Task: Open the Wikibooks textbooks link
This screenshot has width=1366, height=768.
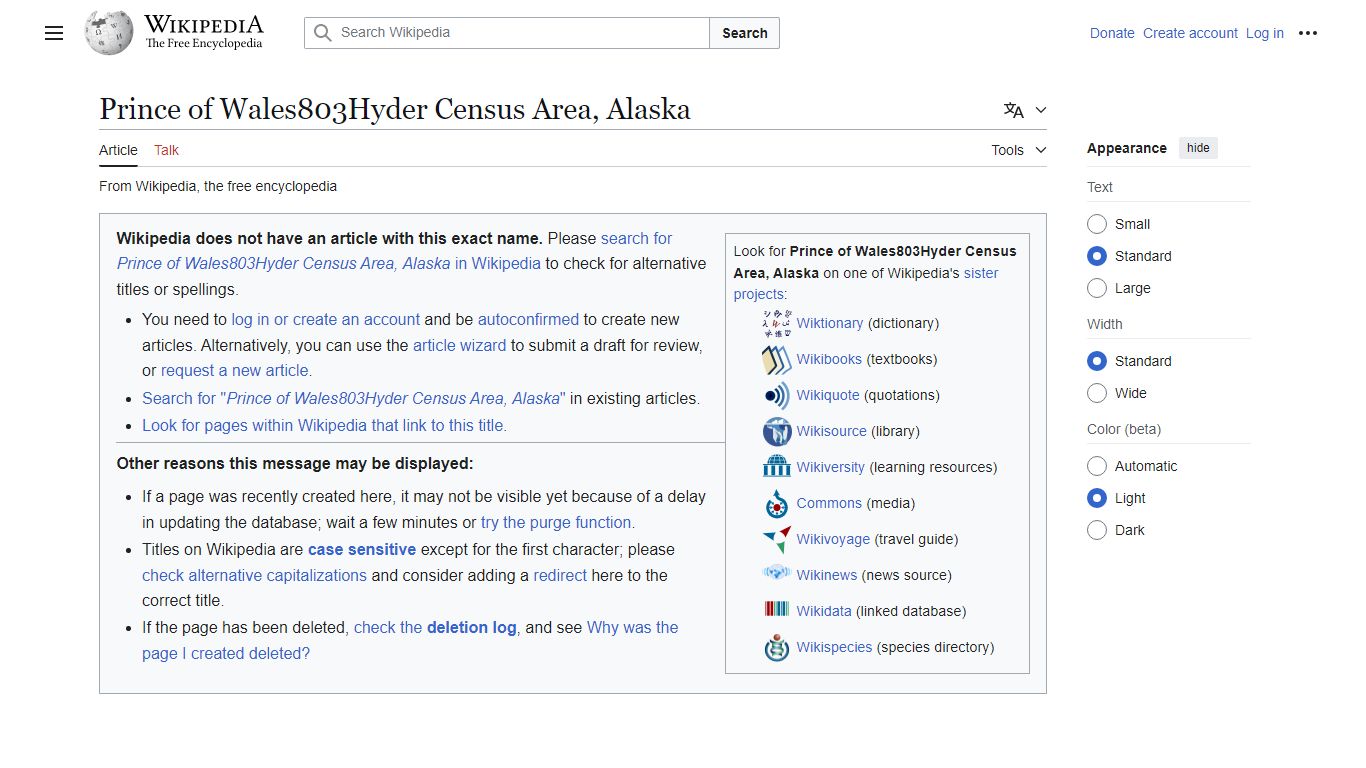Action: (829, 359)
